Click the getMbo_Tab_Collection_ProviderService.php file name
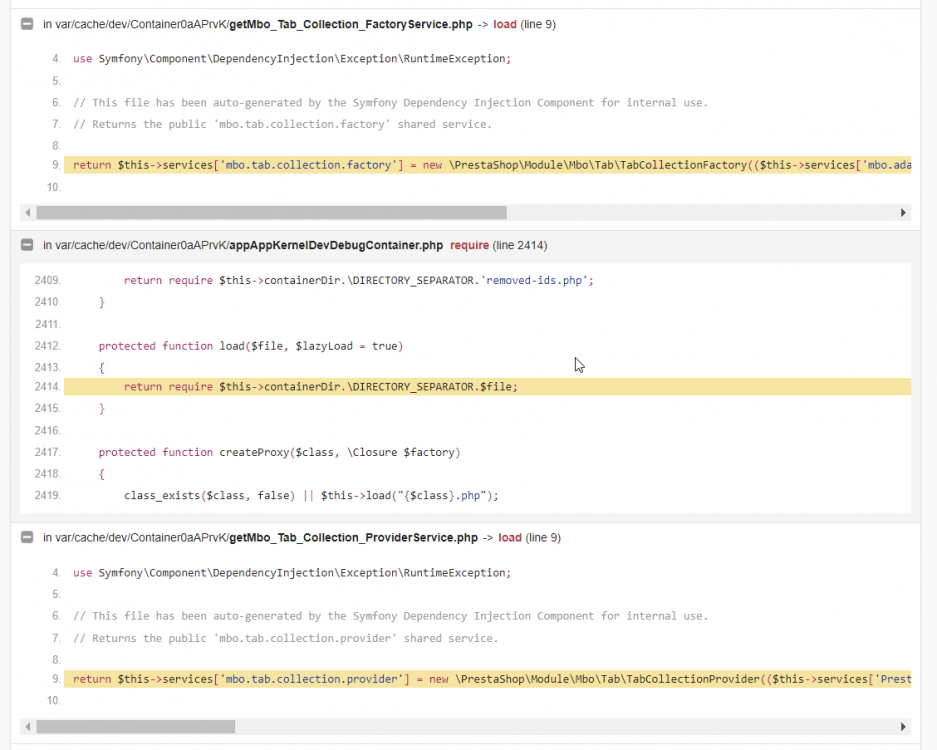The image size is (937, 750). (353, 538)
